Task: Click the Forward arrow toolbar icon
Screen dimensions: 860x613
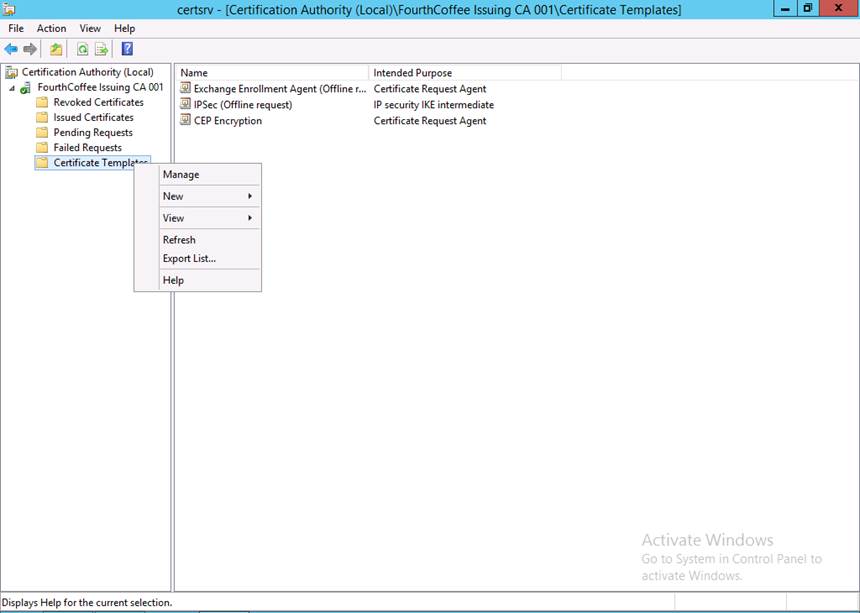Action: coord(30,49)
